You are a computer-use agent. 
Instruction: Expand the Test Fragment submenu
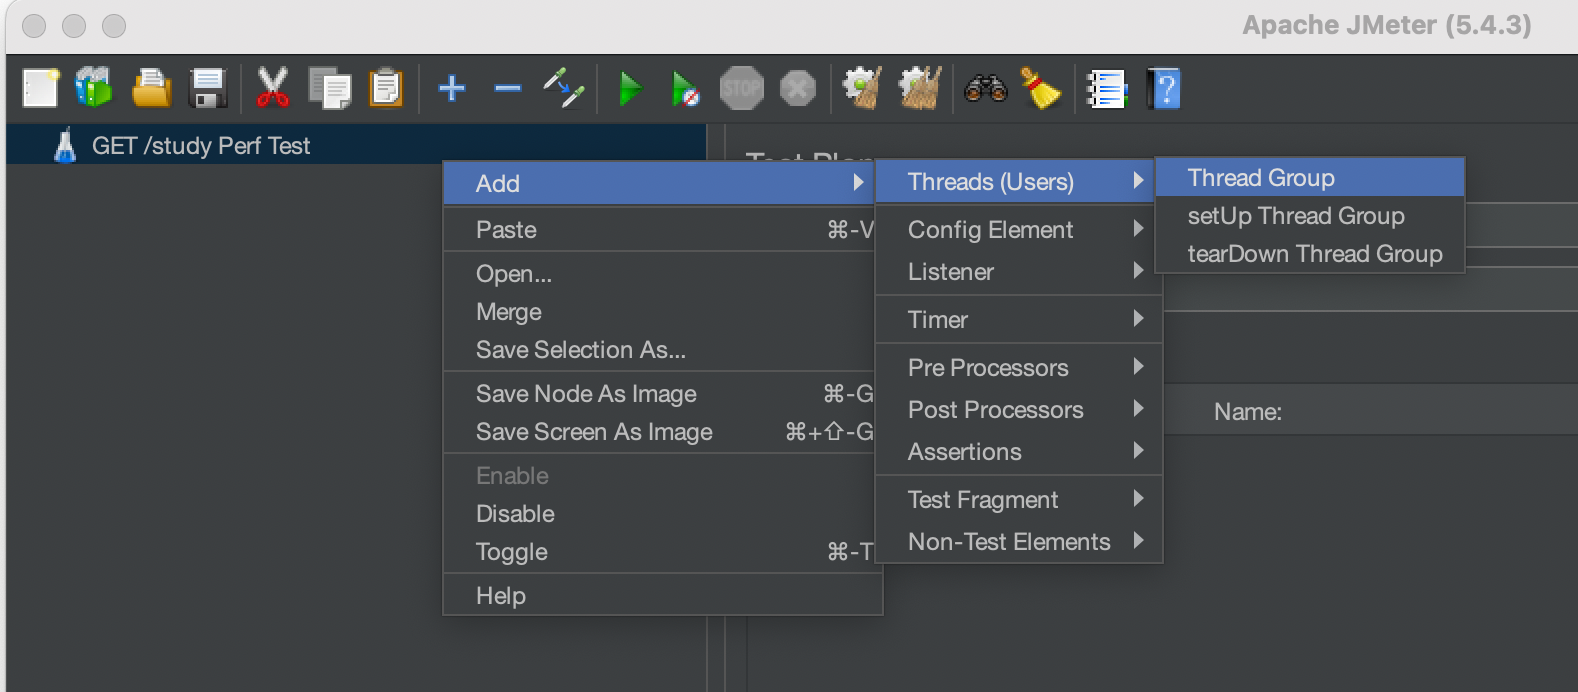[1019, 500]
